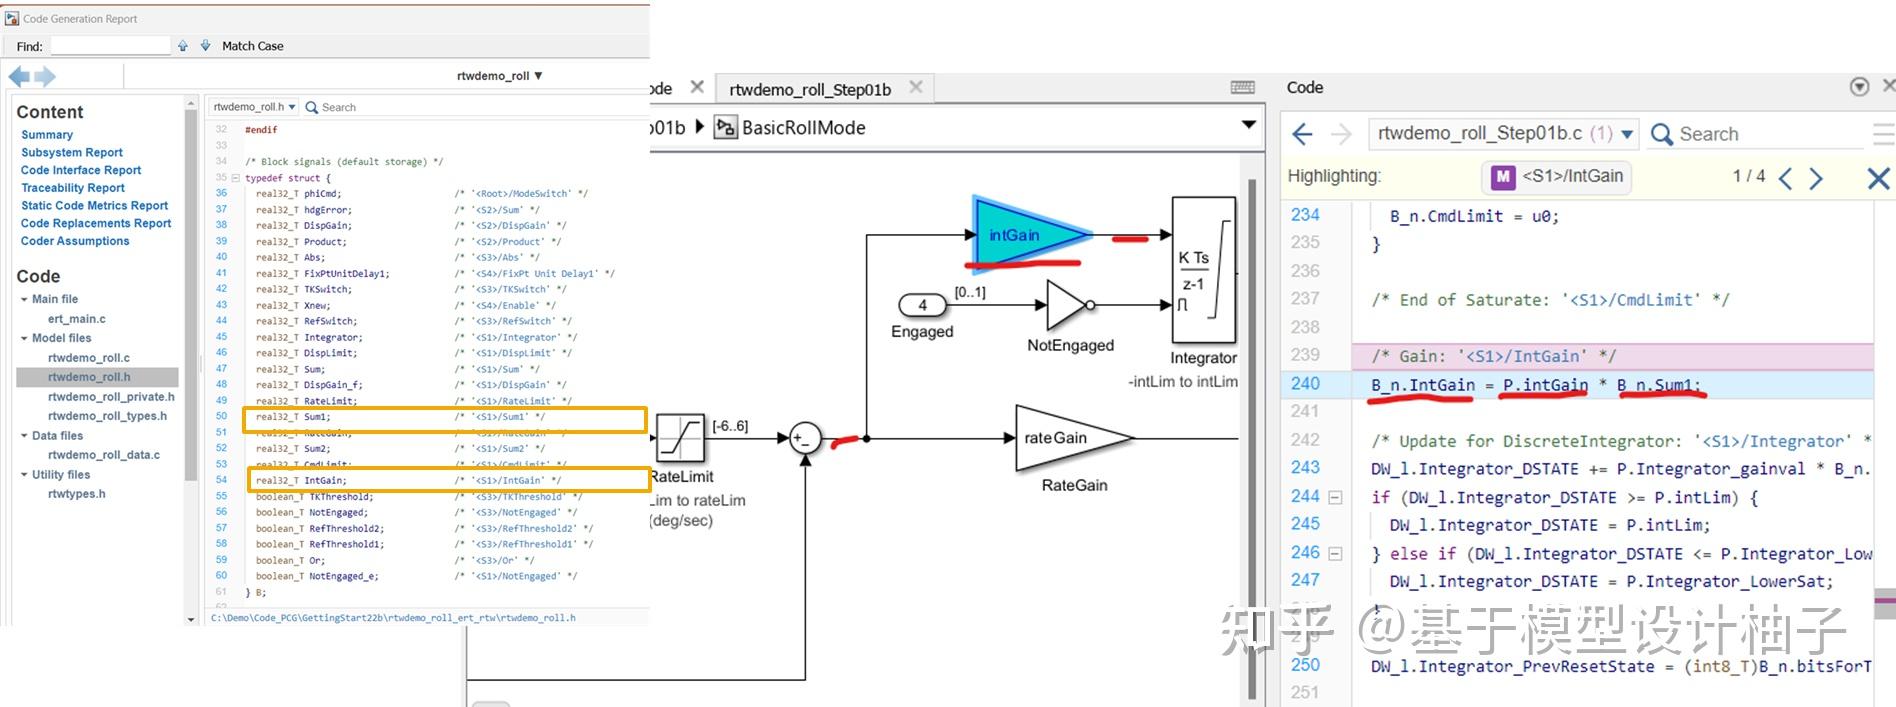
Task: Collapse the Utility files group
Action: tap(24, 475)
